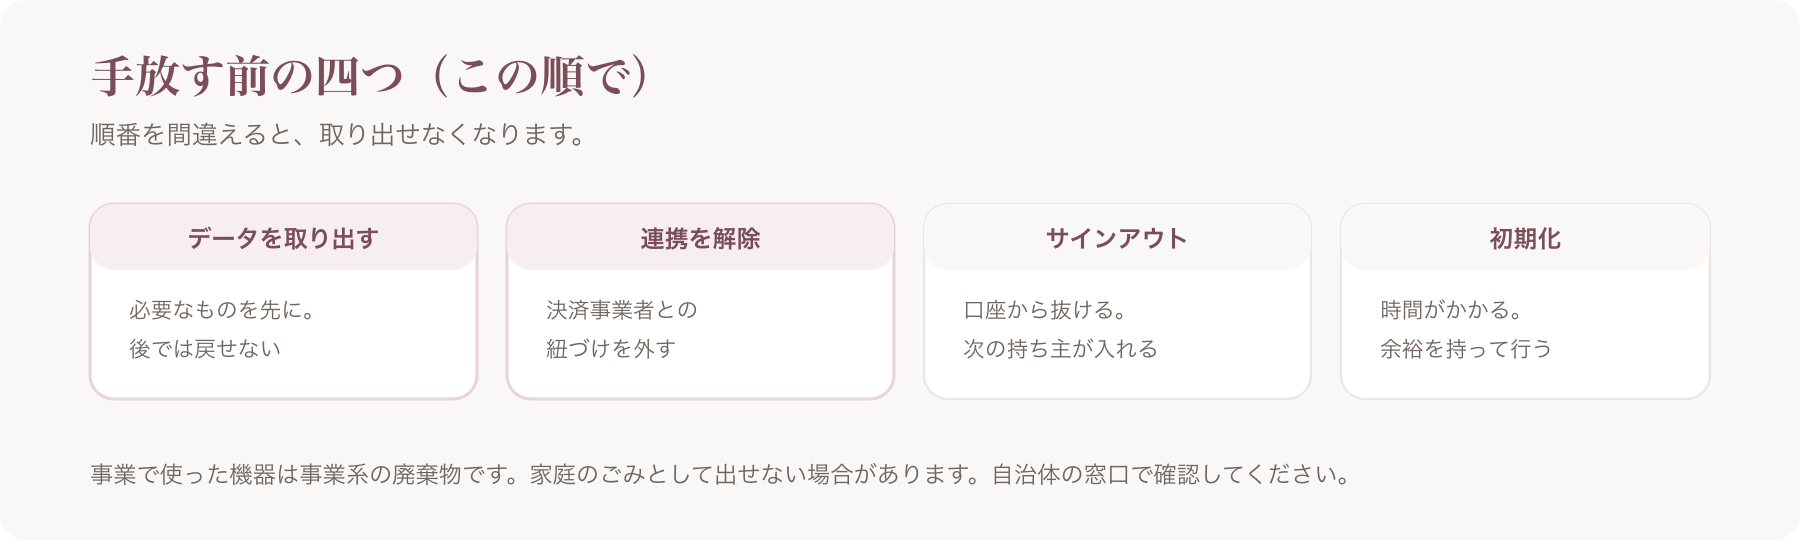Click the データを取り出す card header
Viewport: 1800px width, 540px height.
point(283,238)
